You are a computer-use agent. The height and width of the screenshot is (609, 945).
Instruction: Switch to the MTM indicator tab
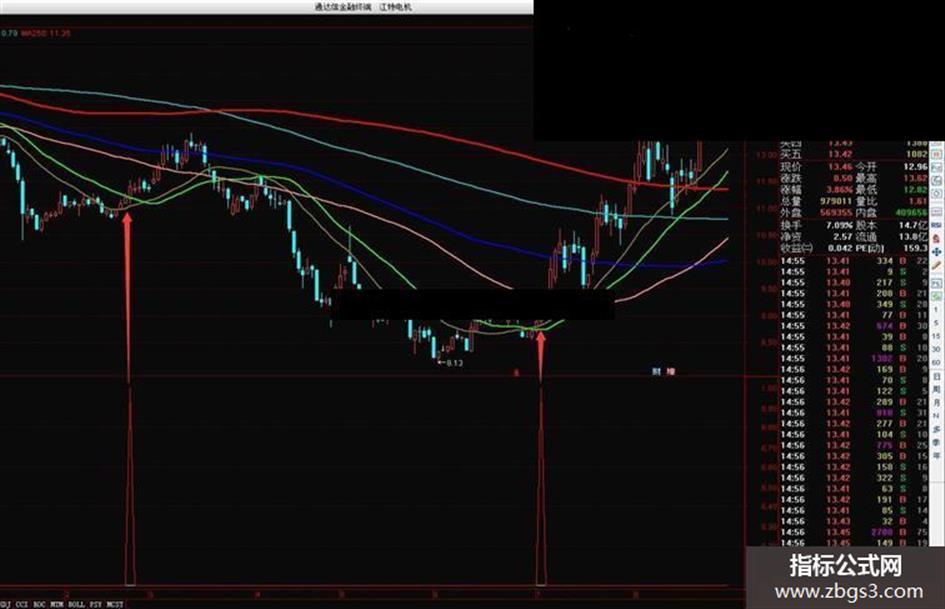click(x=57, y=604)
